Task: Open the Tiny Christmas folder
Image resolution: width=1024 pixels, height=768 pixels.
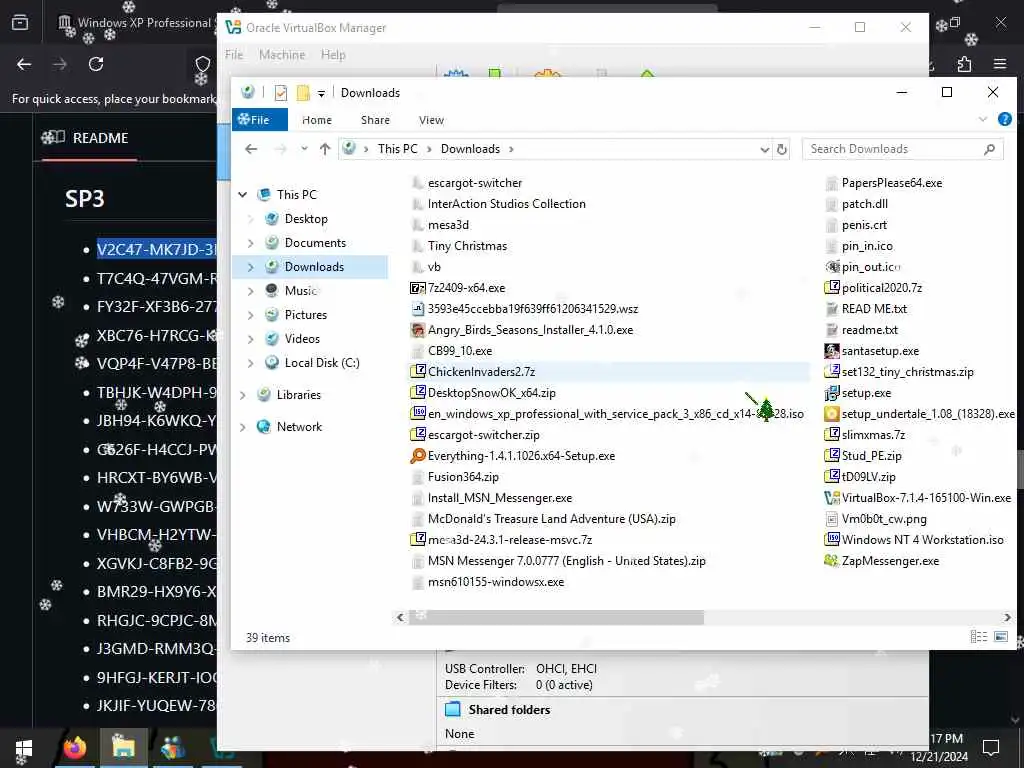Action: coord(467,246)
